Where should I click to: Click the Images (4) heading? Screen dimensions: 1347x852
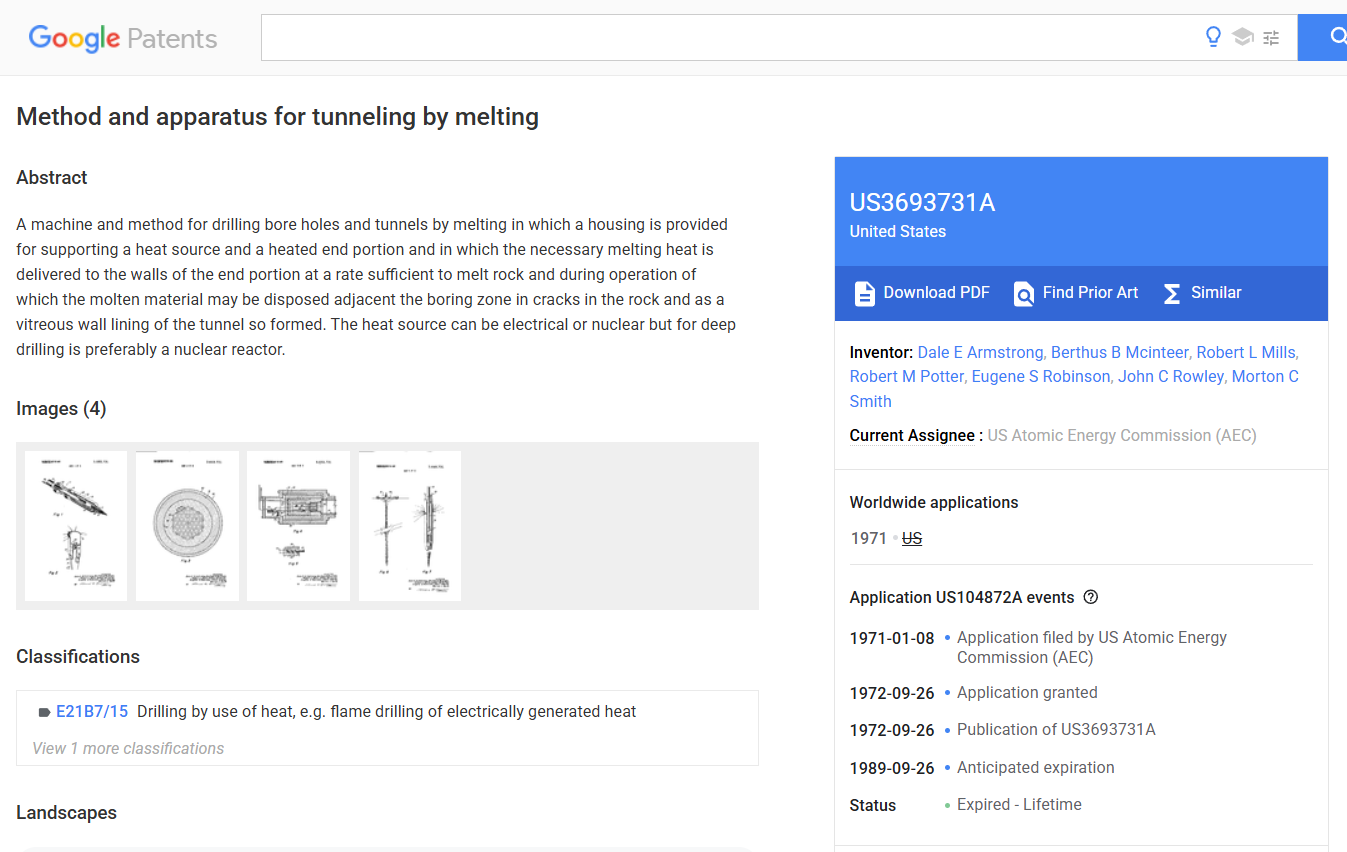click(x=61, y=409)
